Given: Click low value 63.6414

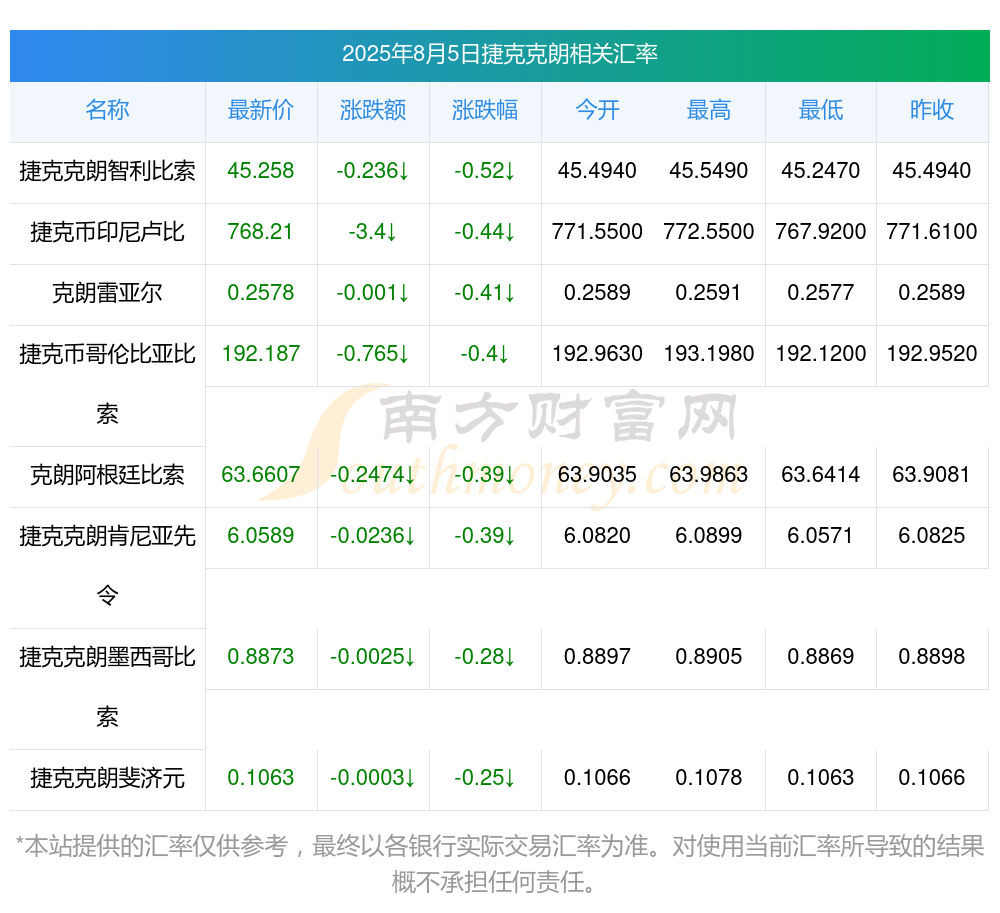Looking at the screenshot, I should (x=821, y=474).
